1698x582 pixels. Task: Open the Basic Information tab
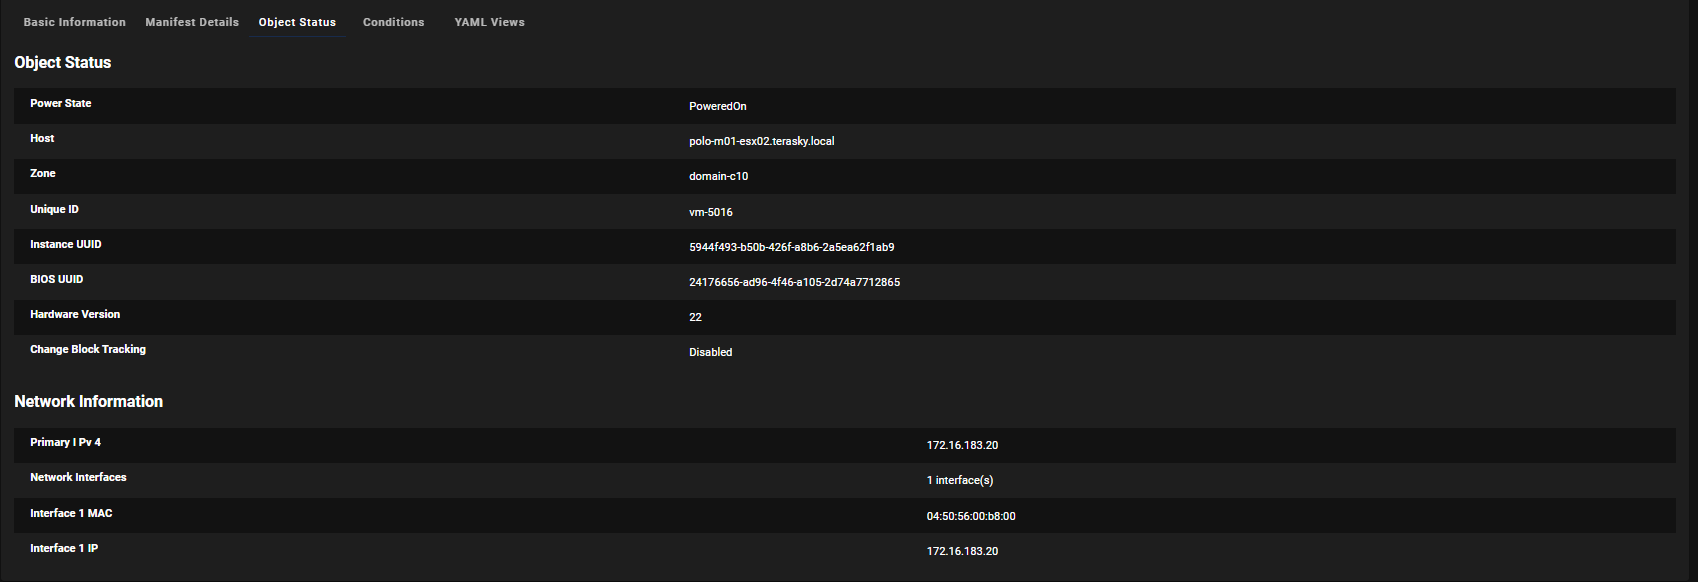click(x=74, y=22)
